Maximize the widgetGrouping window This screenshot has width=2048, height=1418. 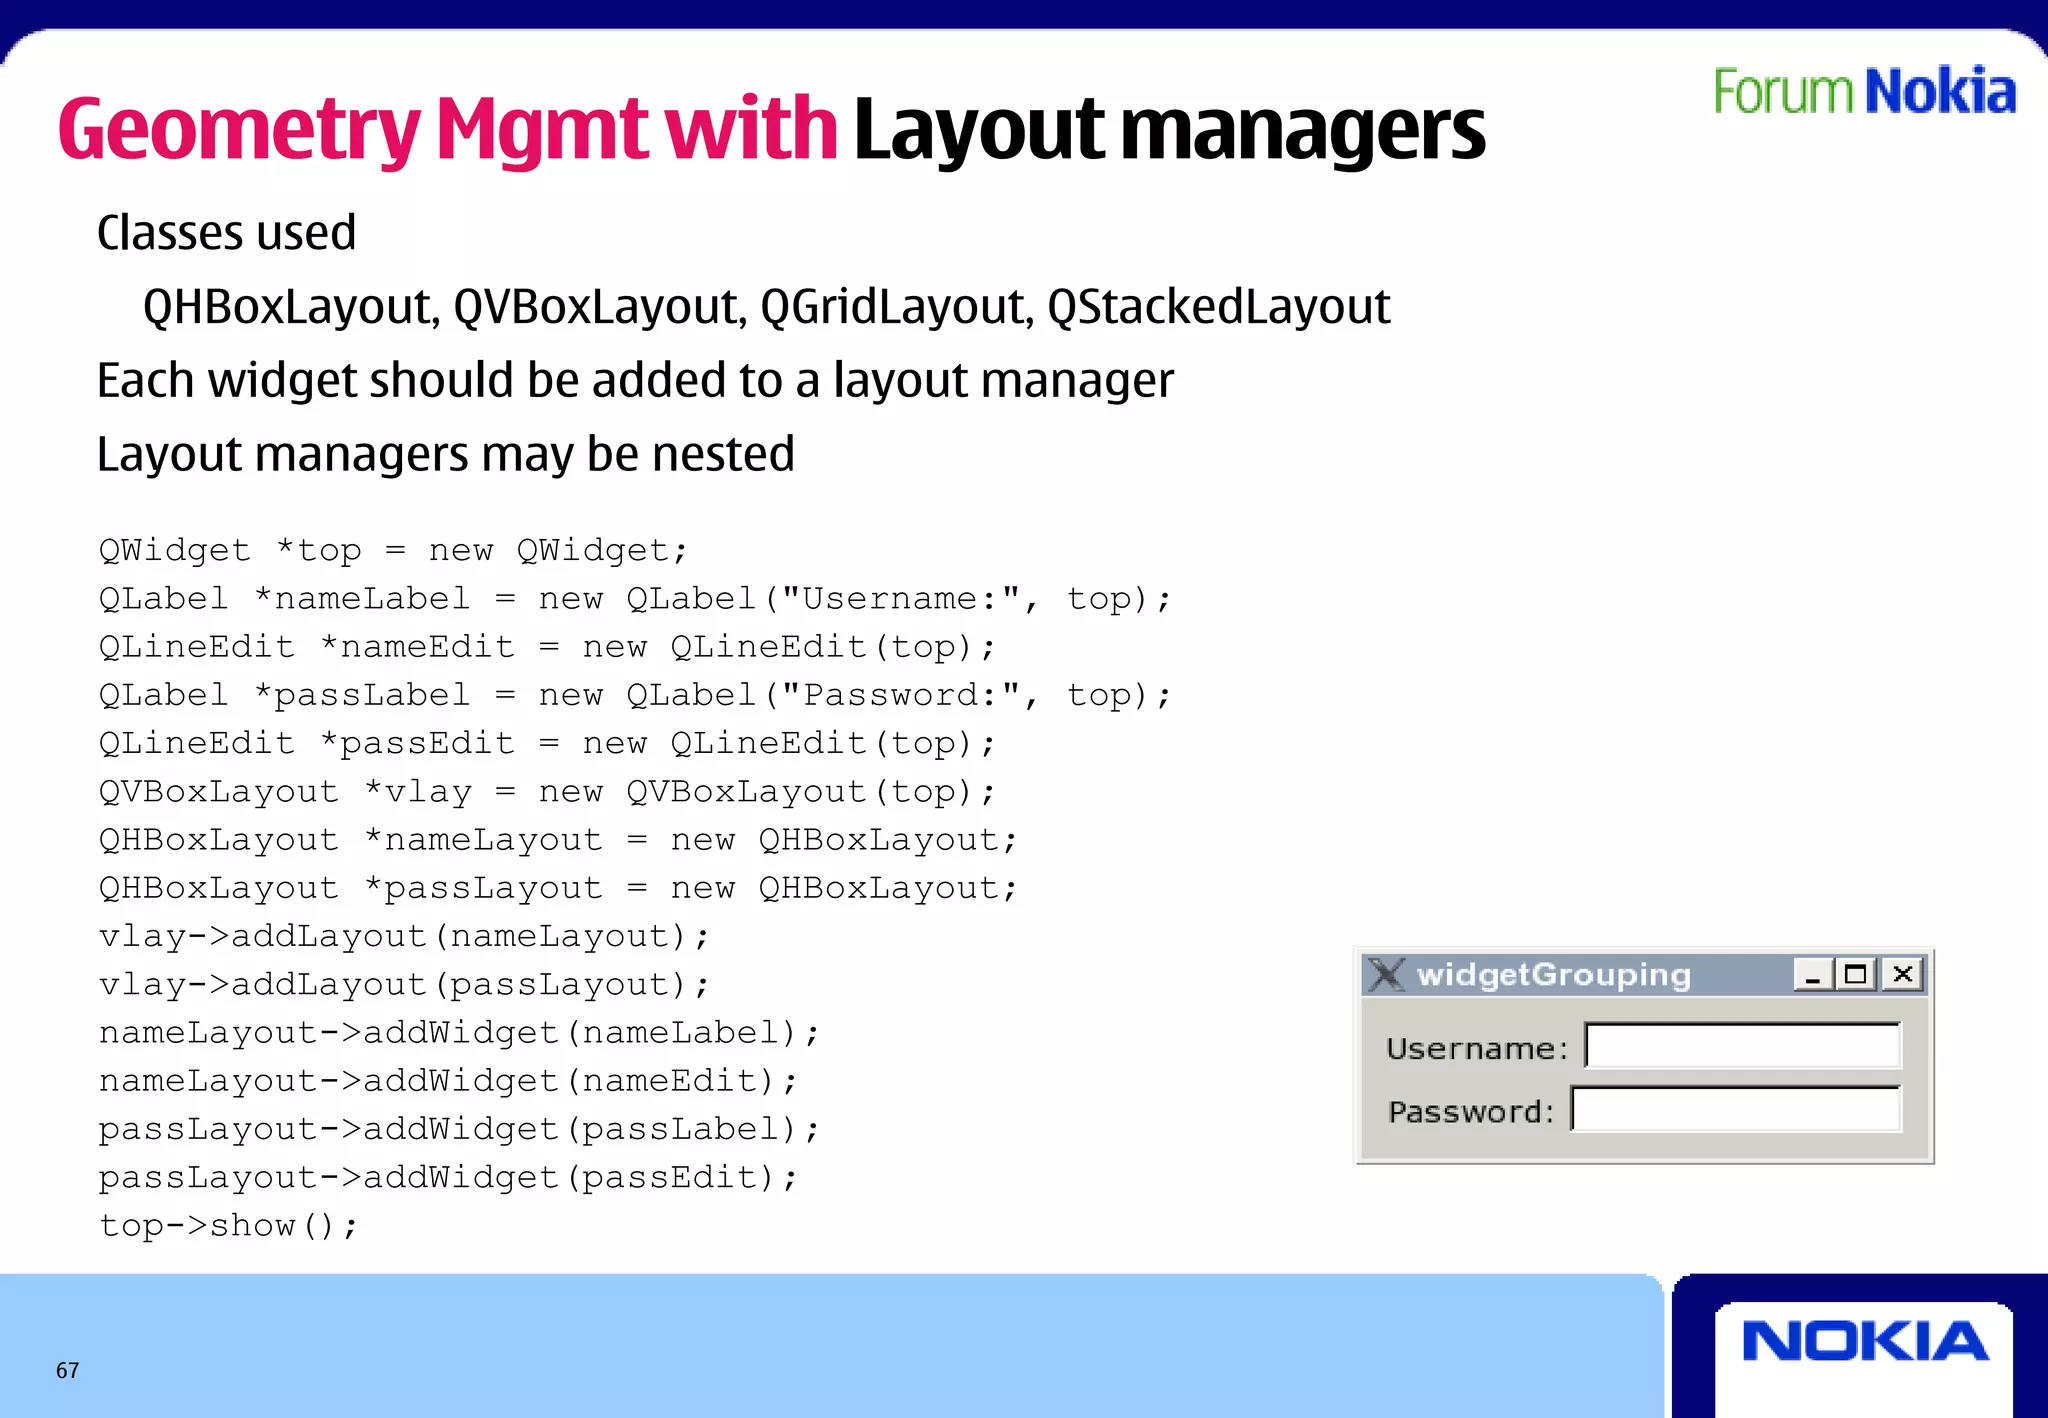1857,974
